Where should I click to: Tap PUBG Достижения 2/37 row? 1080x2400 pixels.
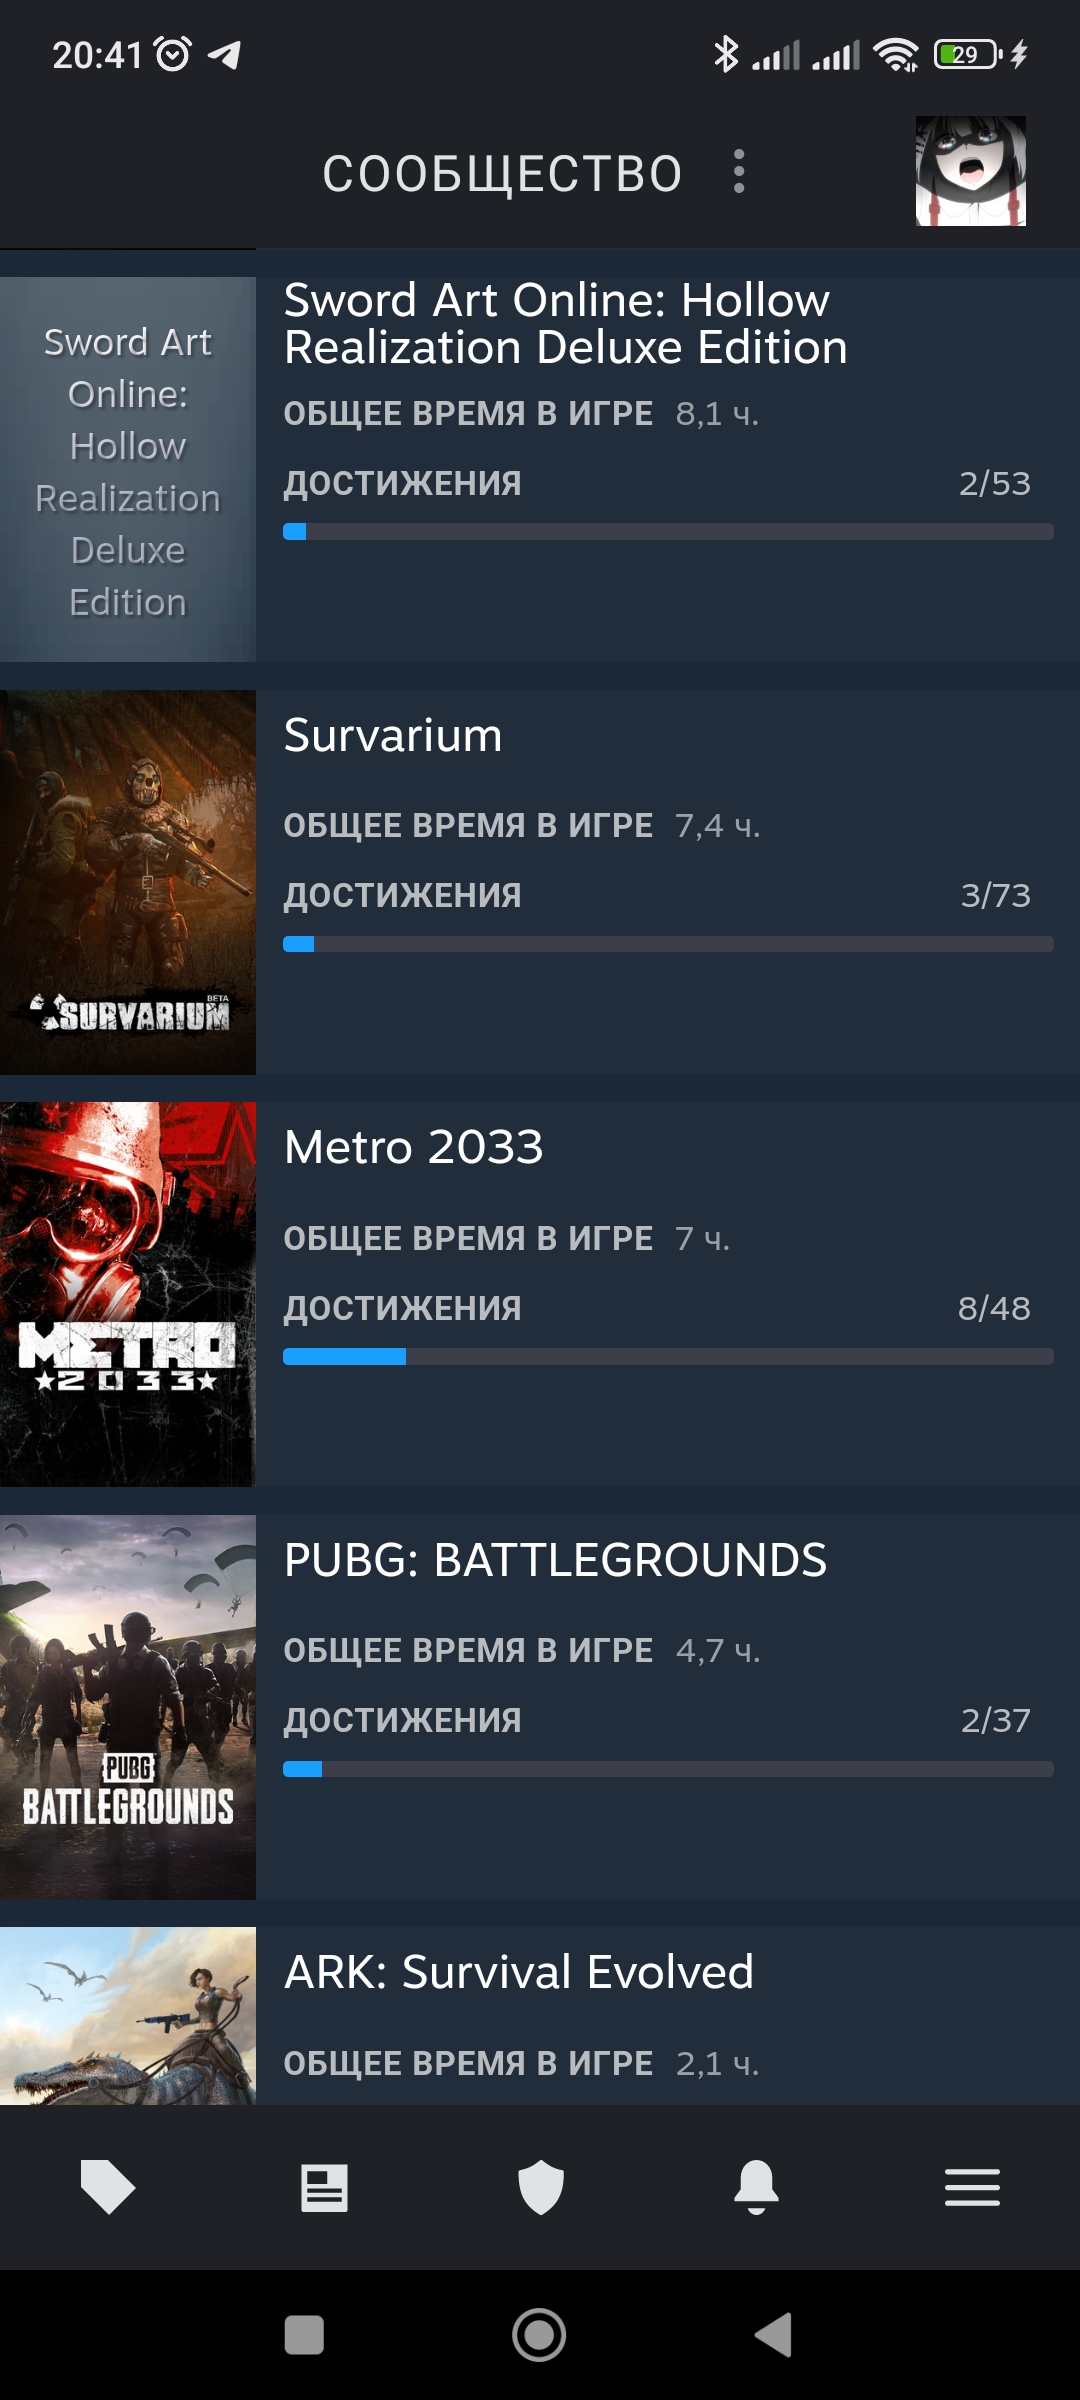pyautogui.click(x=657, y=1720)
